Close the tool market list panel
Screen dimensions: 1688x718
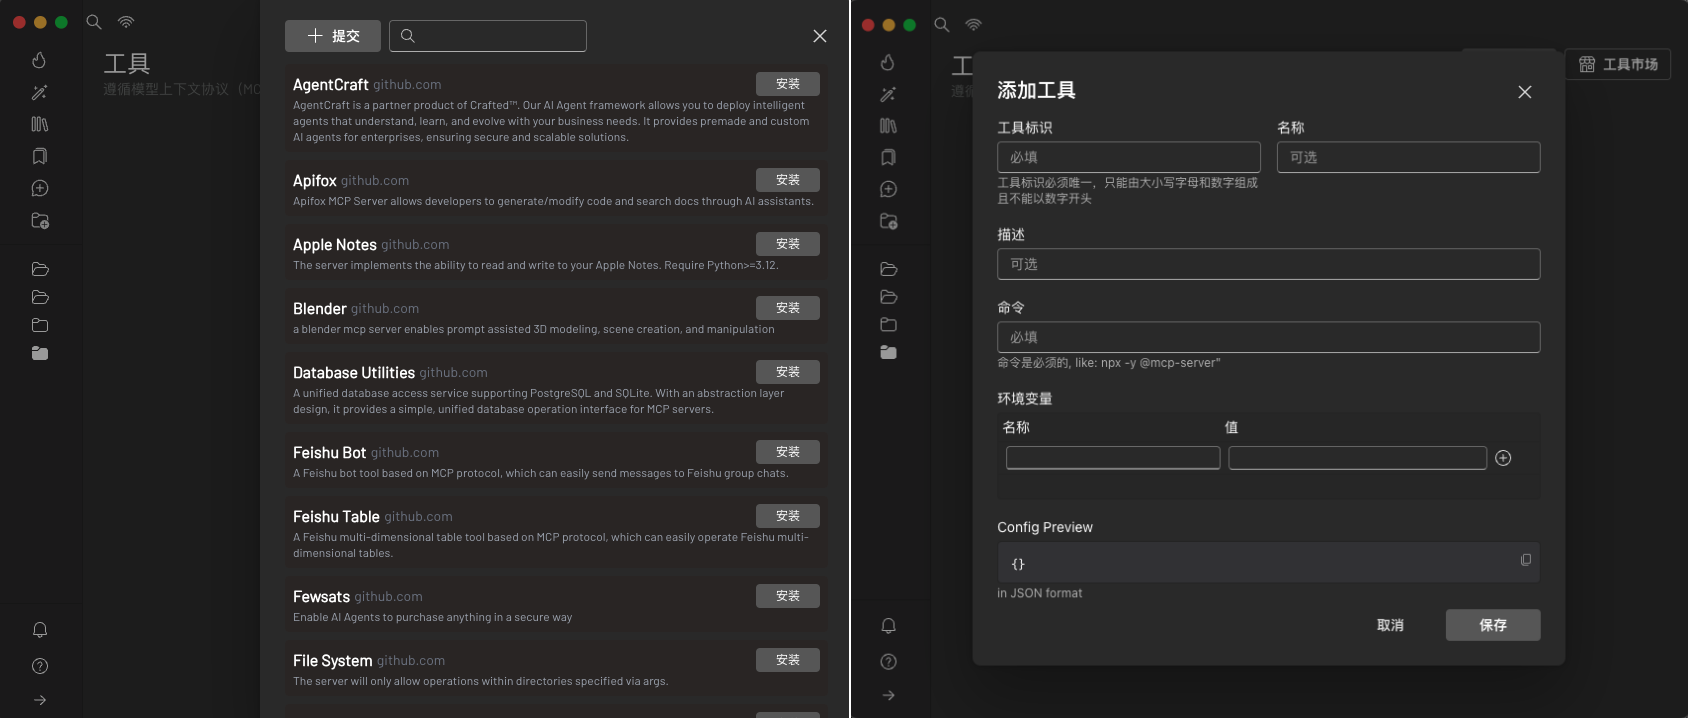tap(820, 36)
